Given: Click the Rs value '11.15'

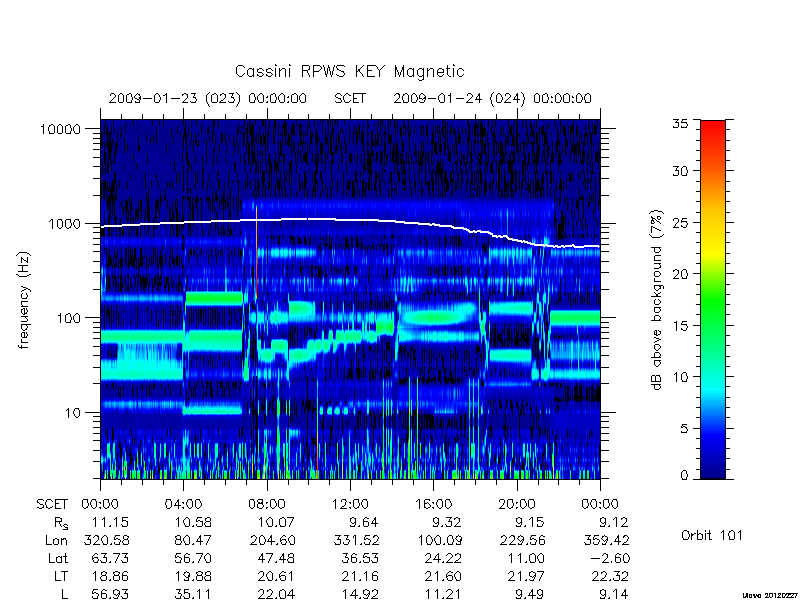Looking at the screenshot, I should point(110,522).
